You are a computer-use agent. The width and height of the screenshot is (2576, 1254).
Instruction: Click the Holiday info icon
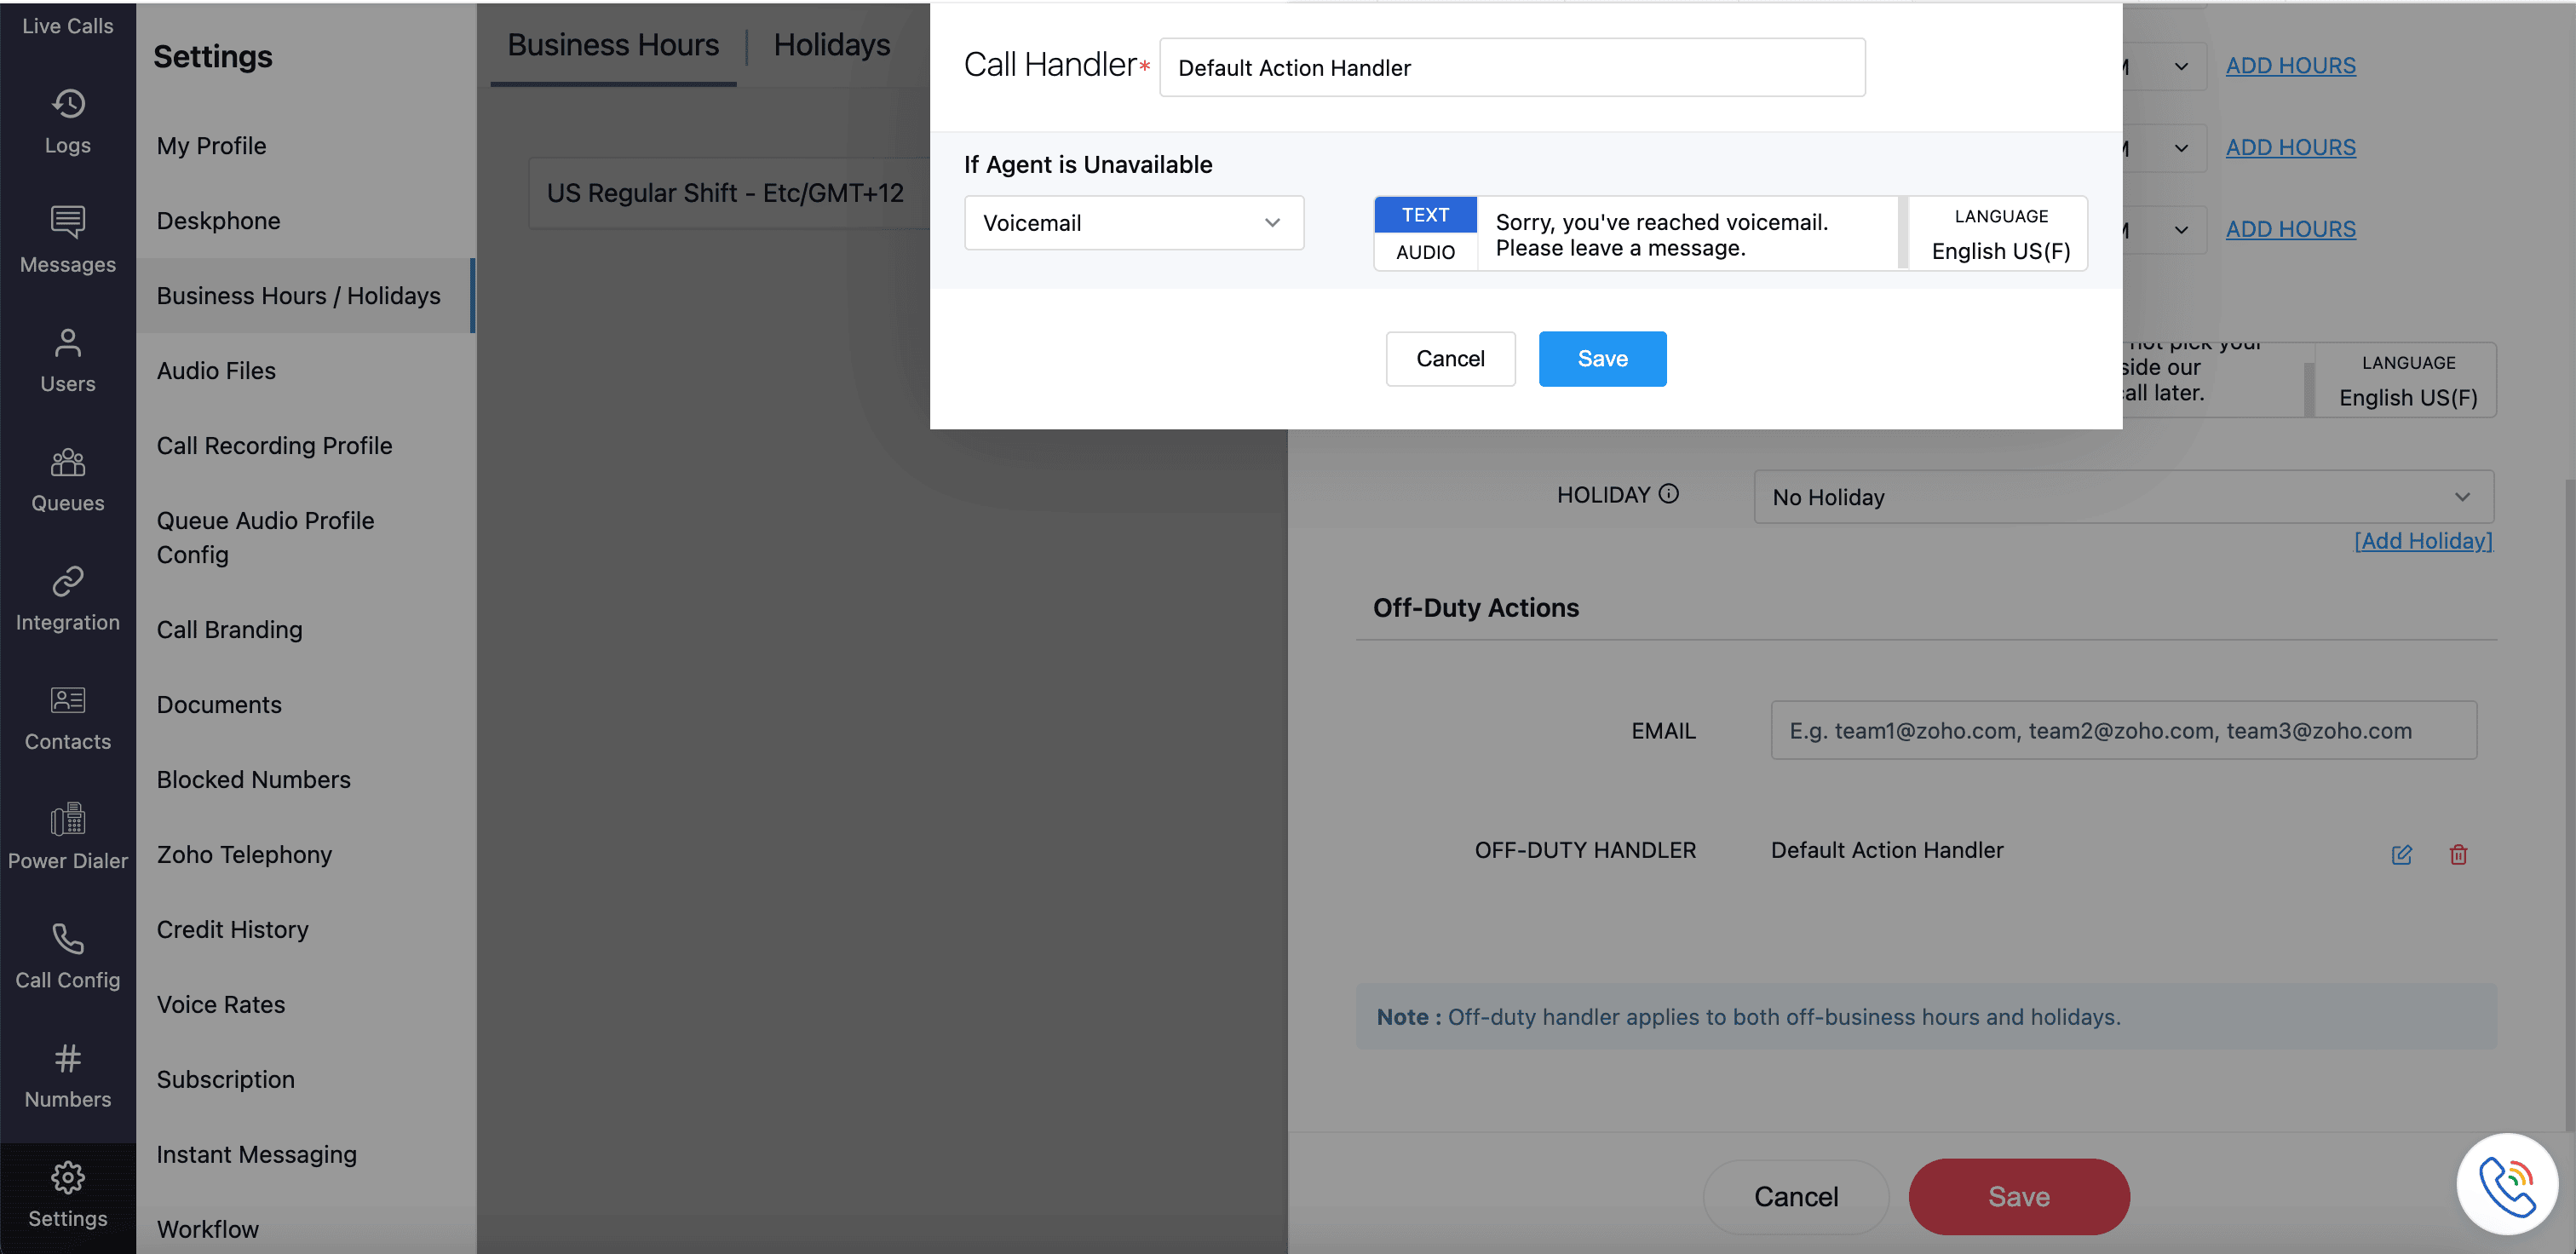(x=1668, y=494)
